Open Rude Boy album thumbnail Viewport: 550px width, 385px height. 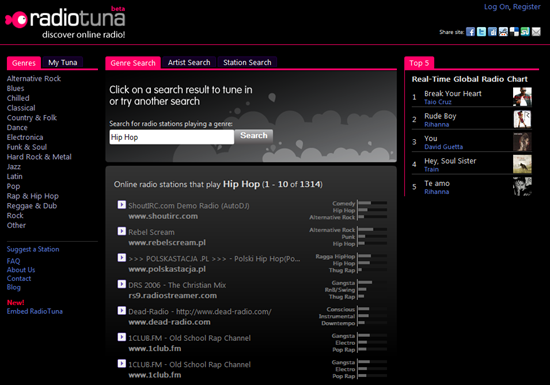[x=522, y=119]
